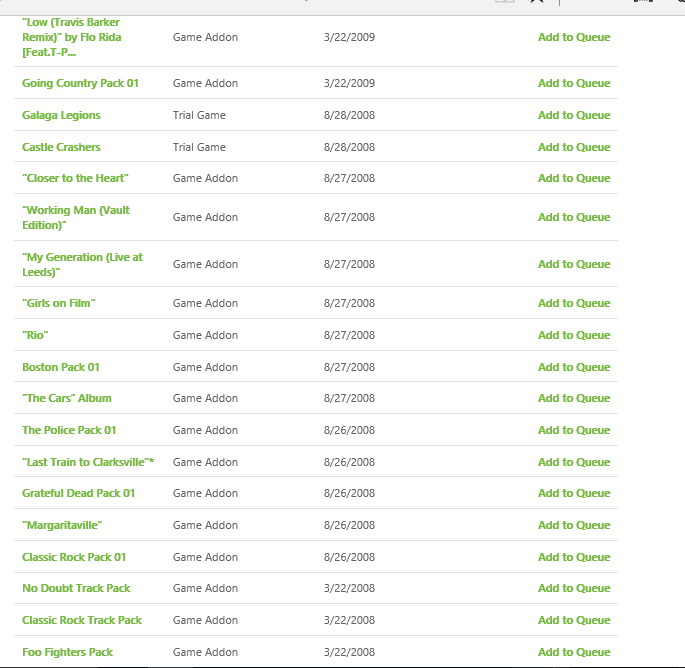The height and width of the screenshot is (668, 685).
Task: Open the Boston Pack 01 link
Action: tap(61, 367)
